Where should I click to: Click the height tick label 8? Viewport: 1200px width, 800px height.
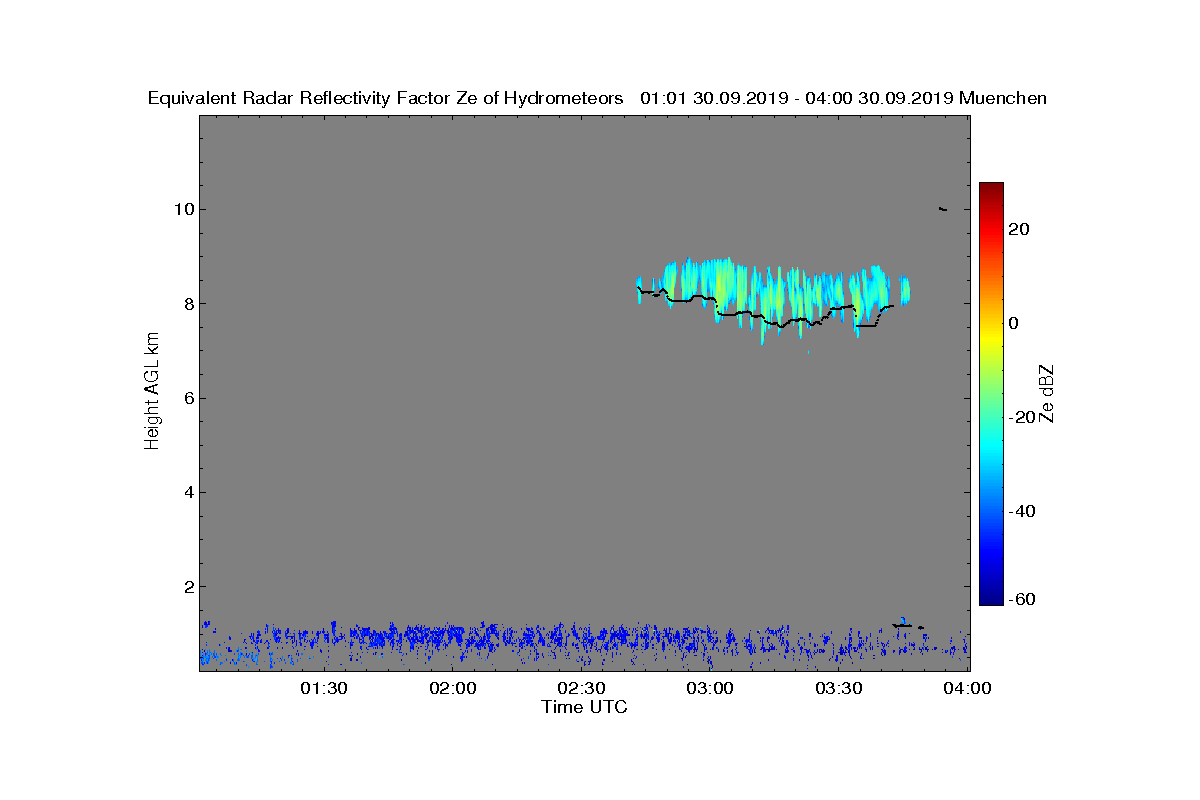click(188, 303)
